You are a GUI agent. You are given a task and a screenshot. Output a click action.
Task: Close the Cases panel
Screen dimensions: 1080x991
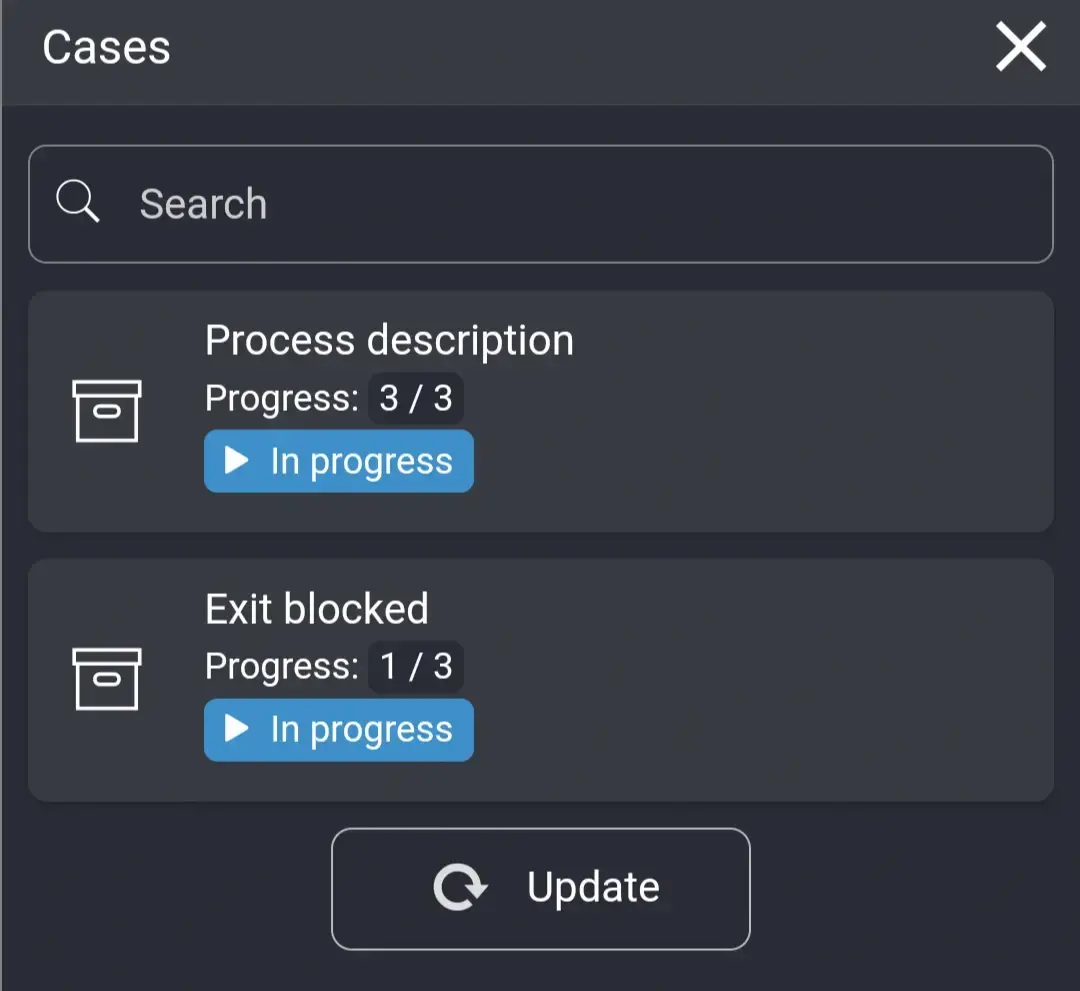[1019, 46]
